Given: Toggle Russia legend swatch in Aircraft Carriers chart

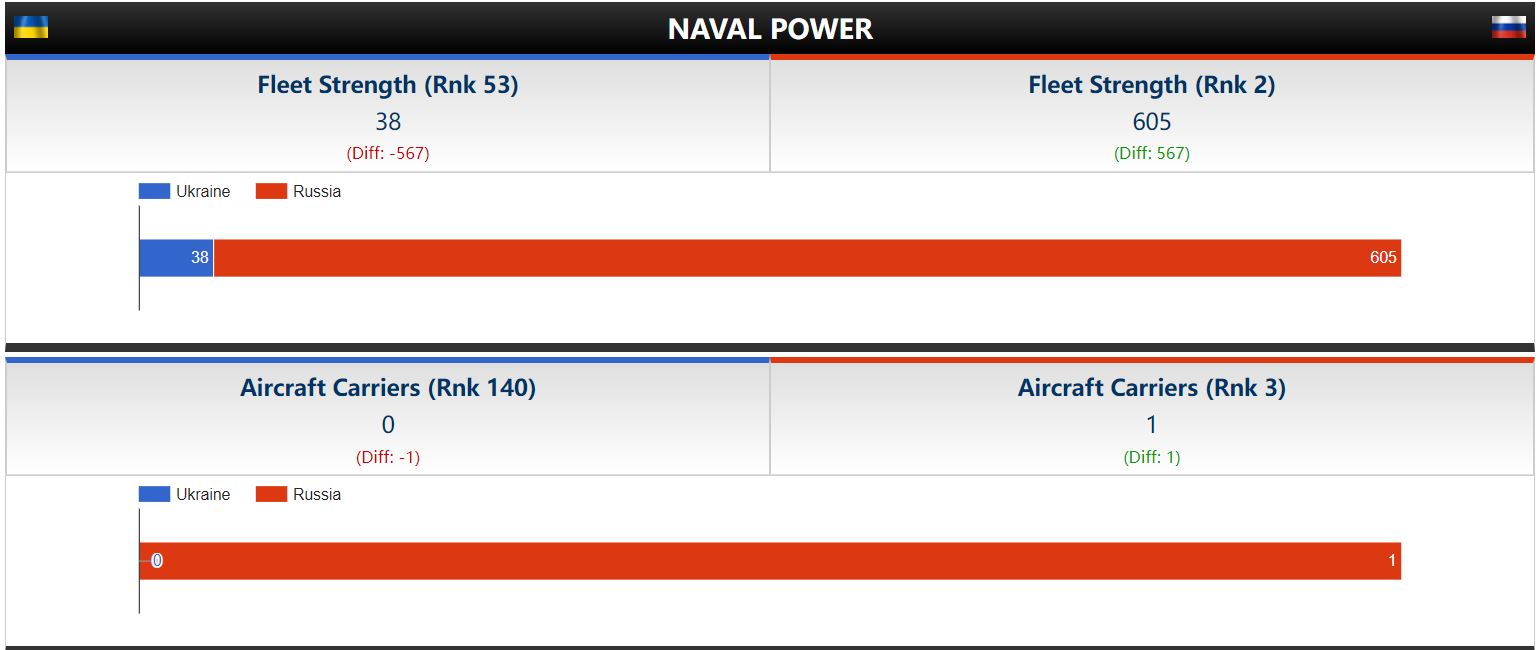Looking at the screenshot, I should [271, 495].
